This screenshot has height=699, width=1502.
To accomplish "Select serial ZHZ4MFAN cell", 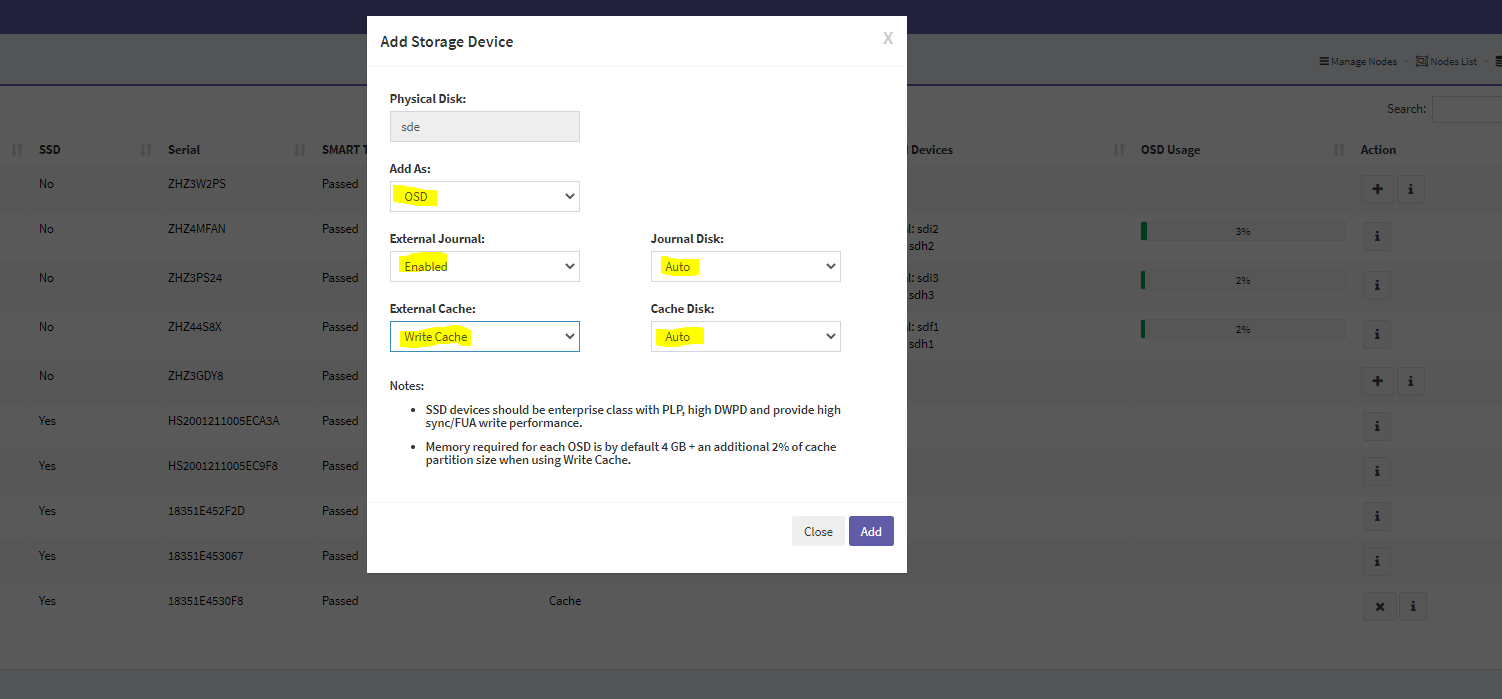I will [197, 229].
